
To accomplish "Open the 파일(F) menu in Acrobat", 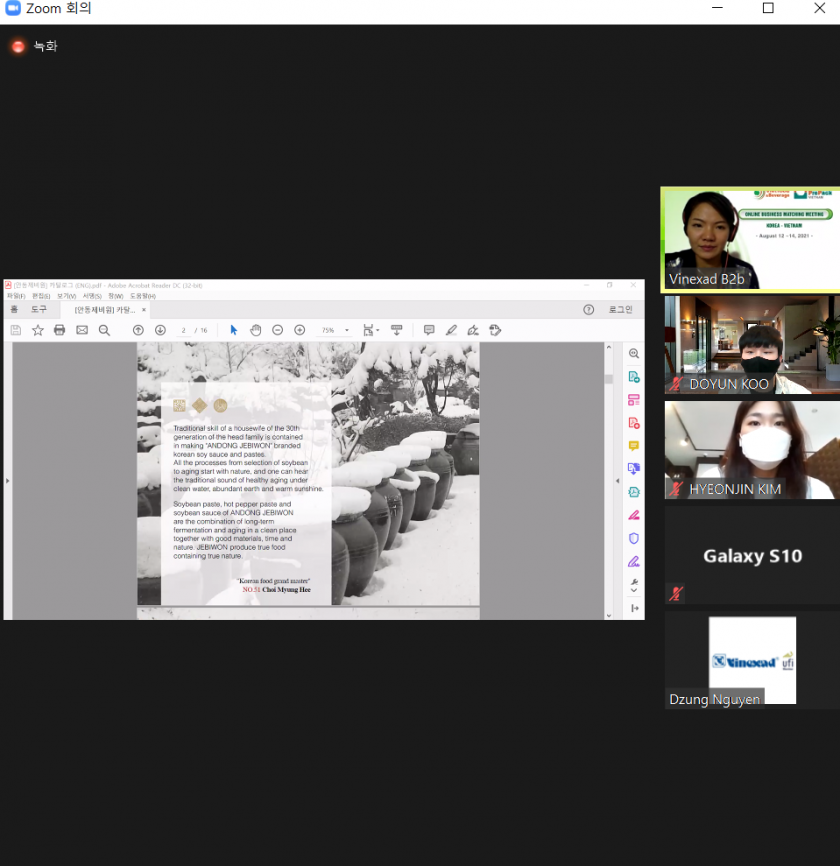I will pyautogui.click(x=16, y=296).
